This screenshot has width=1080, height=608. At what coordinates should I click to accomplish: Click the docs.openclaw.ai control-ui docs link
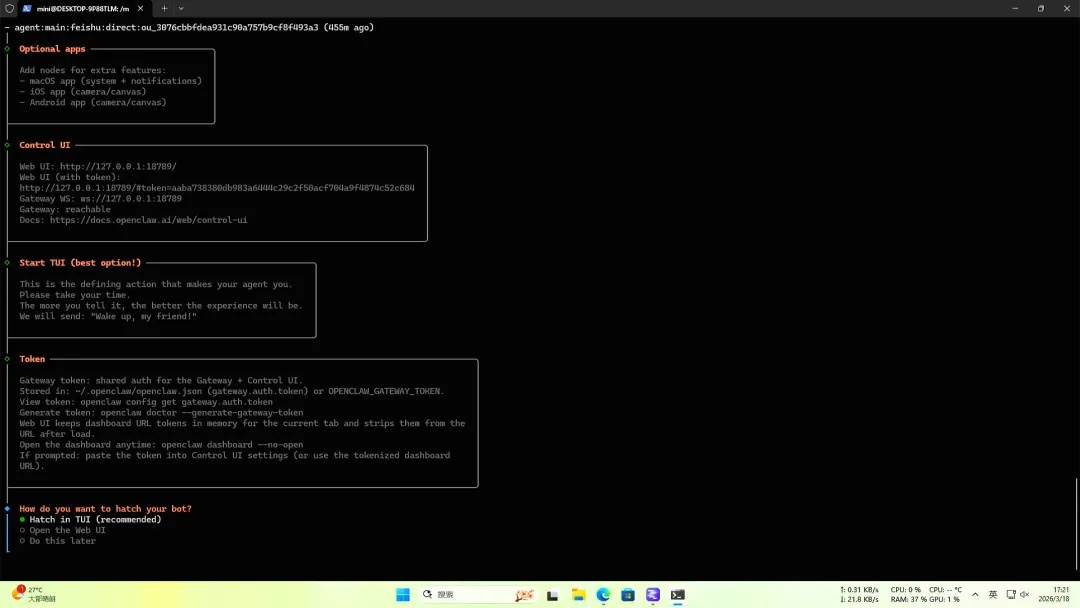[x=148, y=220]
